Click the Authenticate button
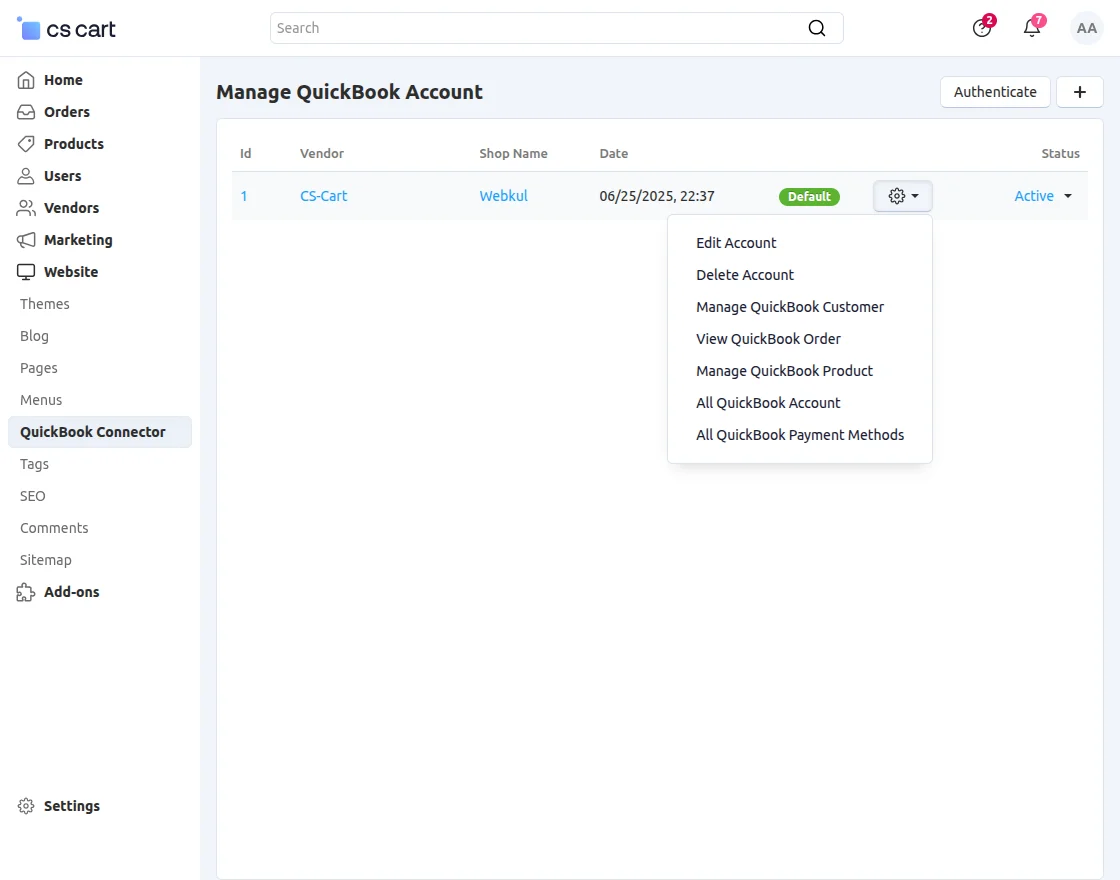This screenshot has height=880, width=1120. (x=994, y=91)
